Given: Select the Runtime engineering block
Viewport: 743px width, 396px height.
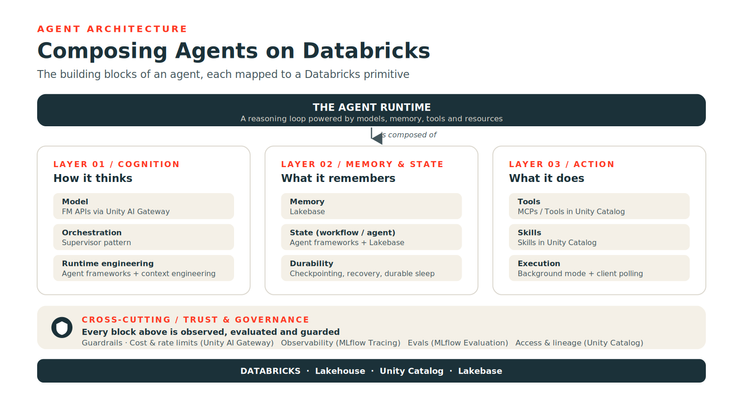Looking at the screenshot, I should tap(144, 268).
